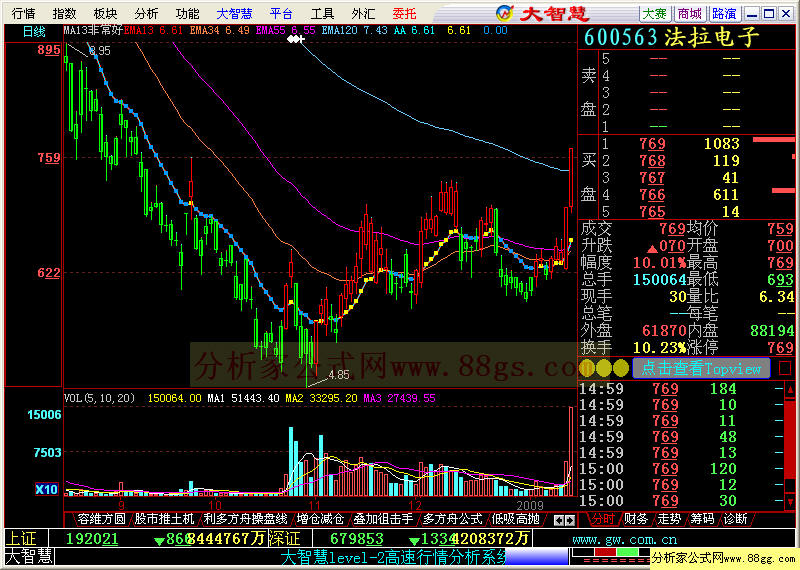The height and width of the screenshot is (570, 800).
Task: Open the 大智慧 menu
Action: 234,14
